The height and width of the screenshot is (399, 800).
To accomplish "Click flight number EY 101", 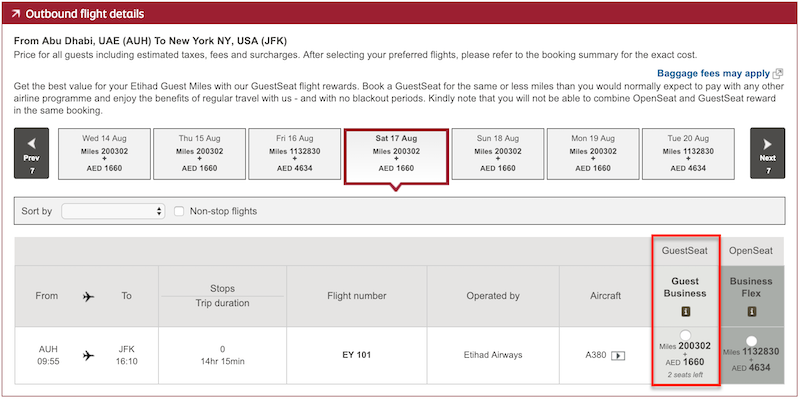I will 357,355.
